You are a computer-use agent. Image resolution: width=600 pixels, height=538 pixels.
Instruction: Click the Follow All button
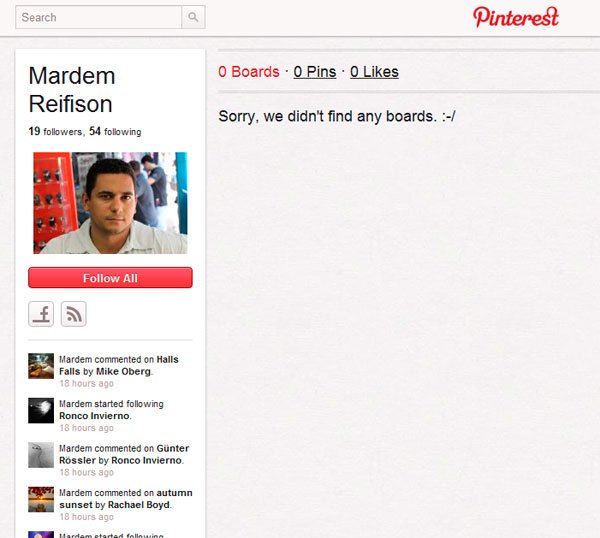[x=110, y=278]
